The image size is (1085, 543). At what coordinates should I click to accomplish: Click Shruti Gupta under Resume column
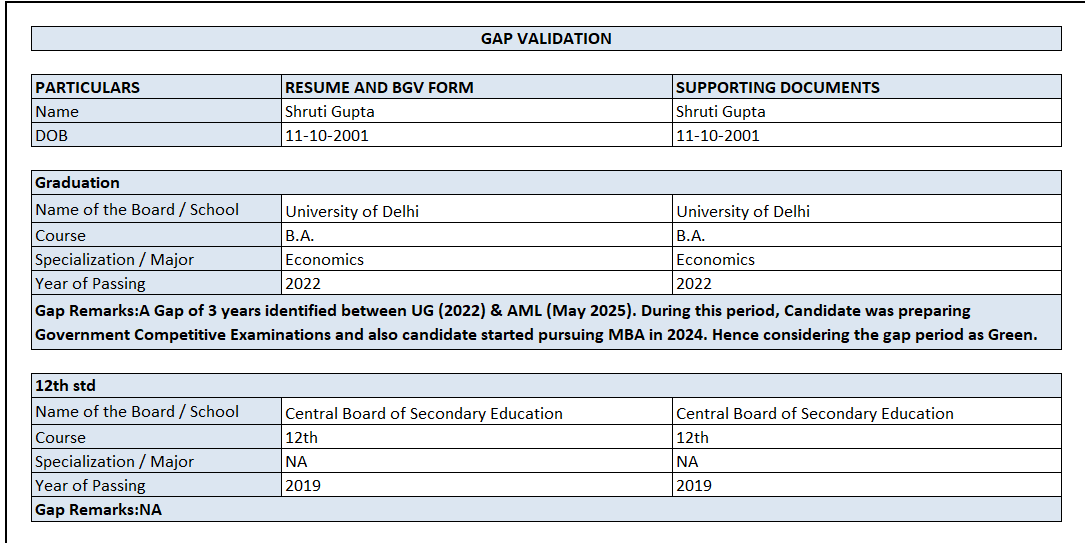tap(329, 111)
